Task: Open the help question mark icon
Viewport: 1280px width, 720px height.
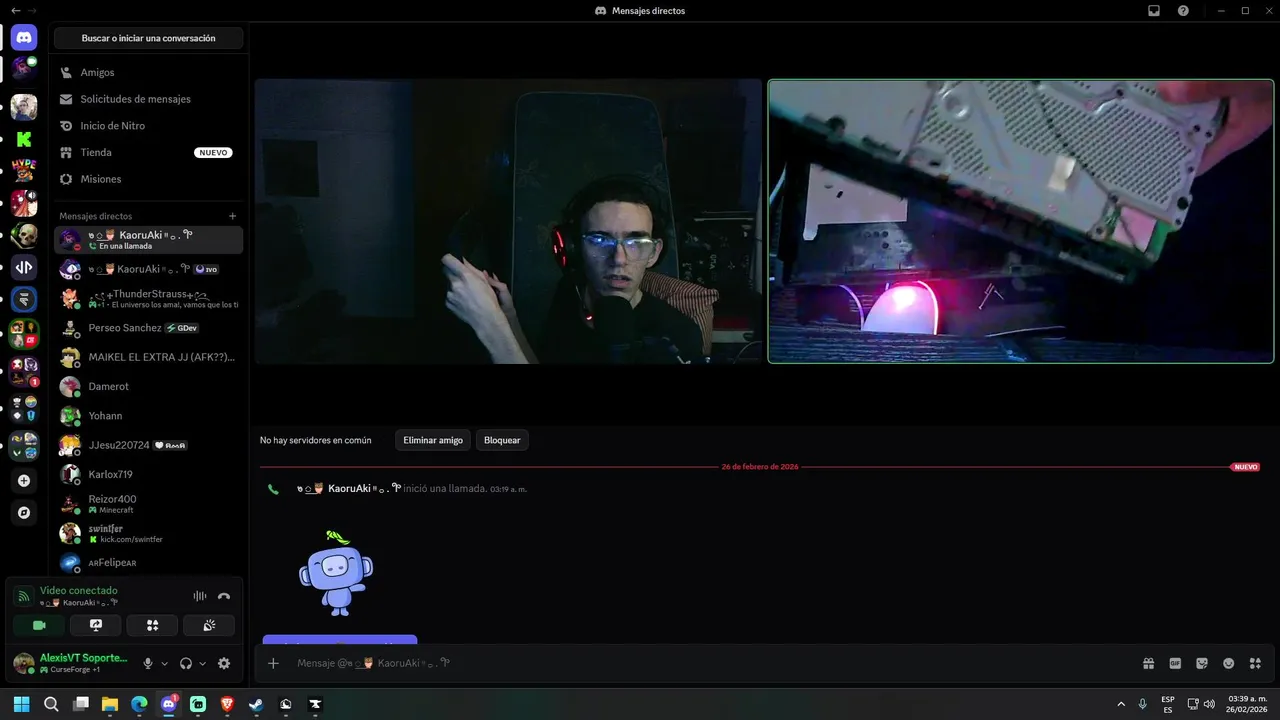Action: pyautogui.click(x=1183, y=11)
